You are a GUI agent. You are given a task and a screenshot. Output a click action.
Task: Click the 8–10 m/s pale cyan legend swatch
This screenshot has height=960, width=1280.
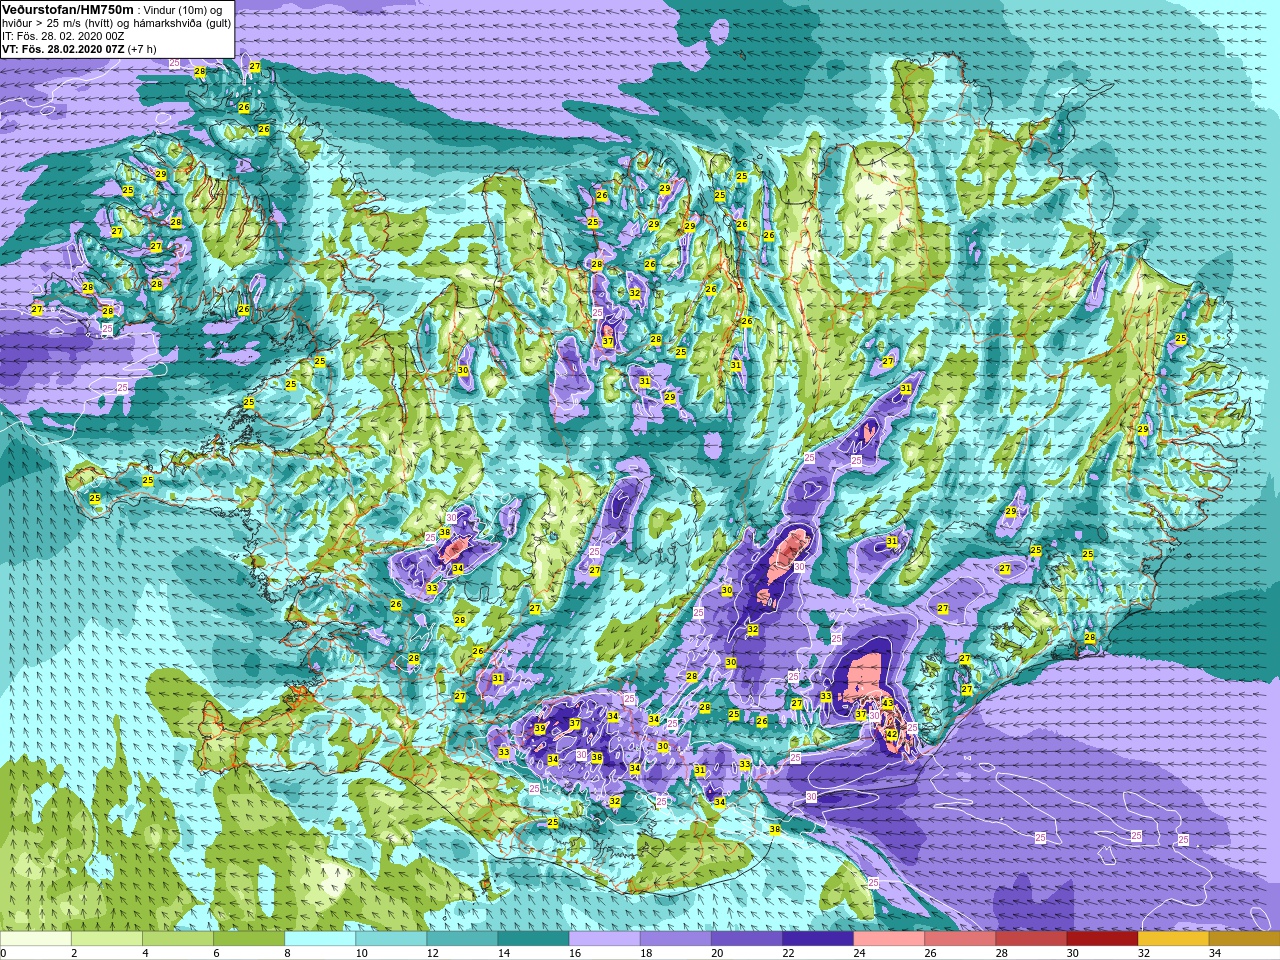pyautogui.click(x=320, y=939)
